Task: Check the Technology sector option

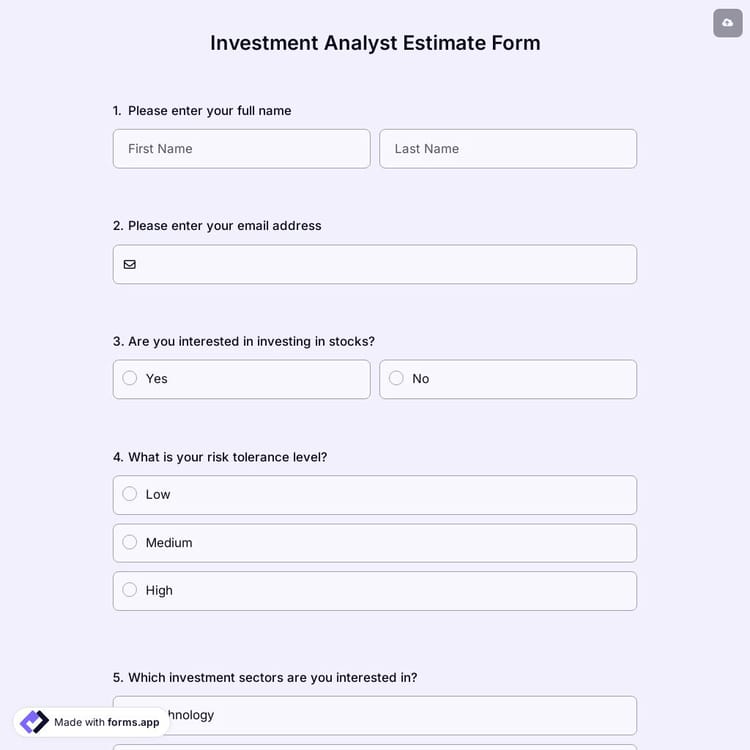Action: [400, 715]
